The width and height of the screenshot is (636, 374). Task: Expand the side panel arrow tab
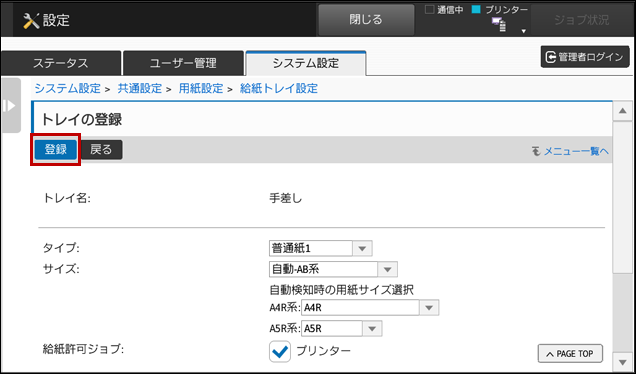tap(11, 105)
